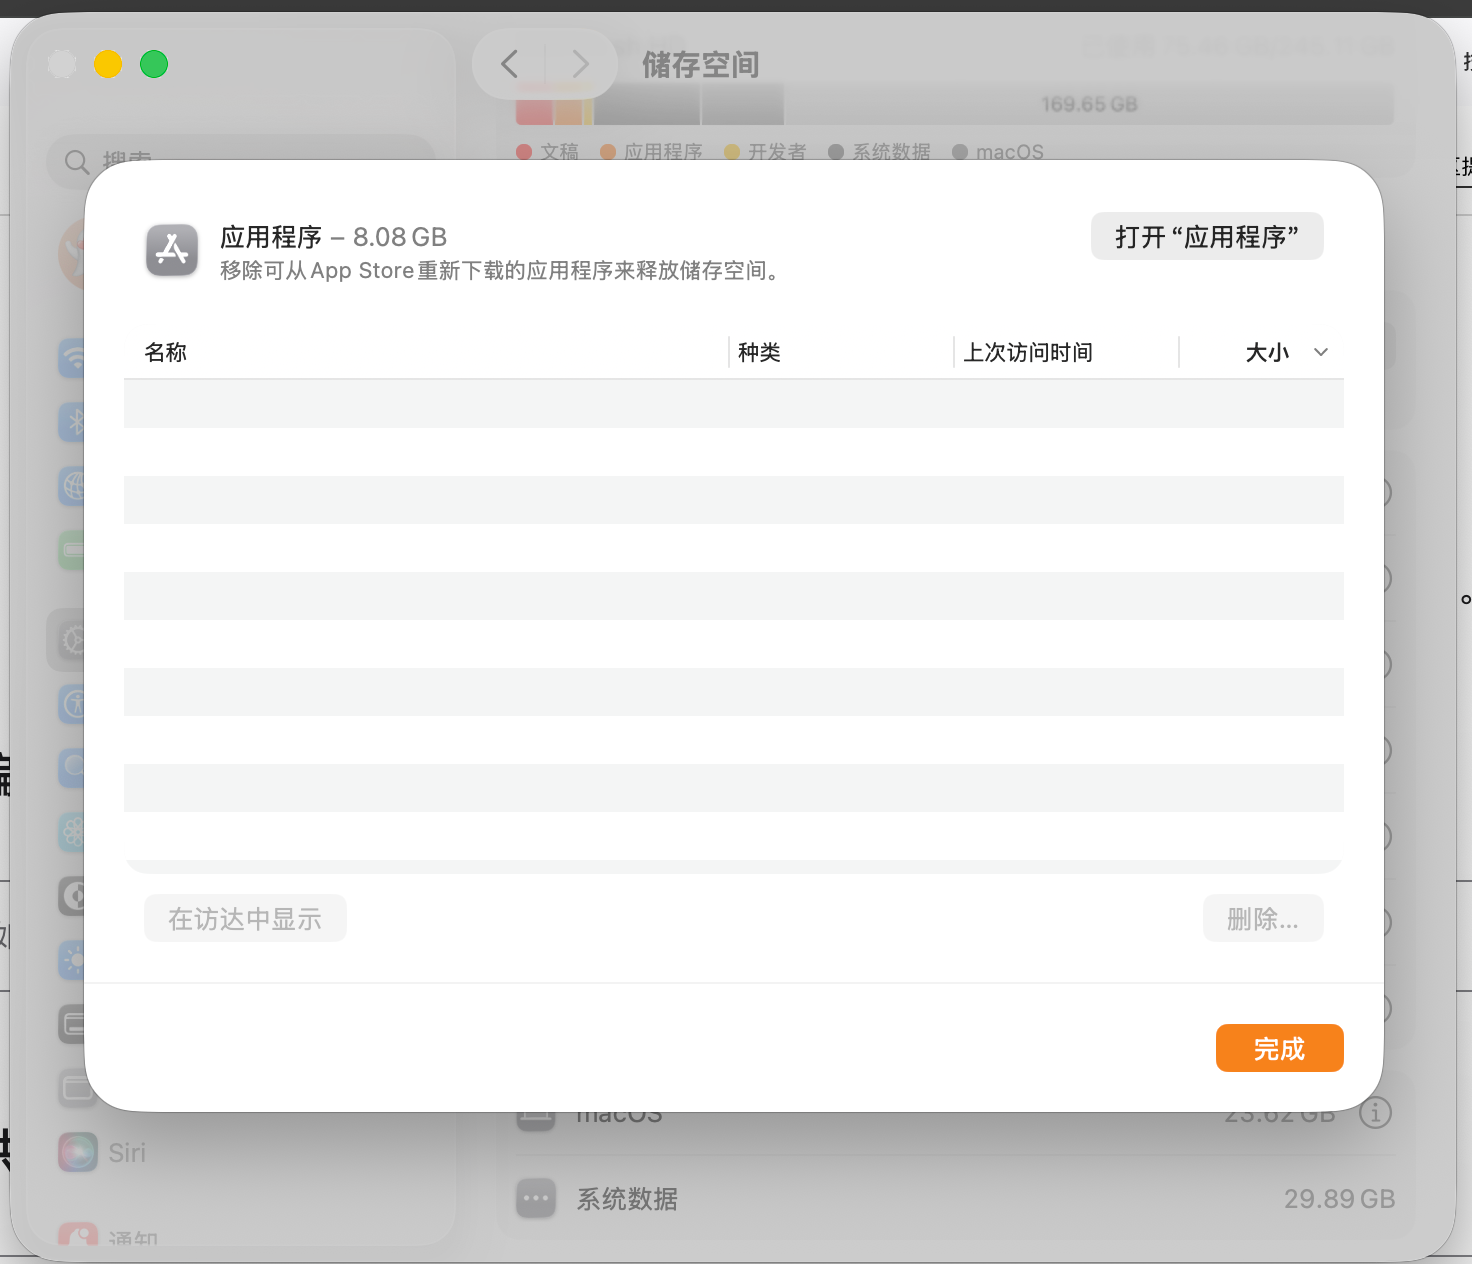Open the Network globe icon in sidebar

(x=71, y=486)
